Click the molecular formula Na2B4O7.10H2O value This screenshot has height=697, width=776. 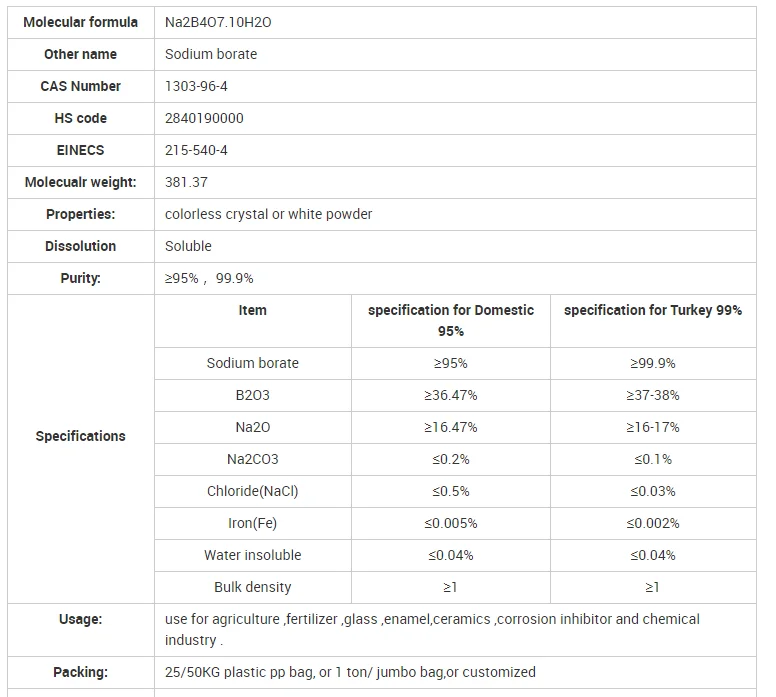(x=218, y=22)
